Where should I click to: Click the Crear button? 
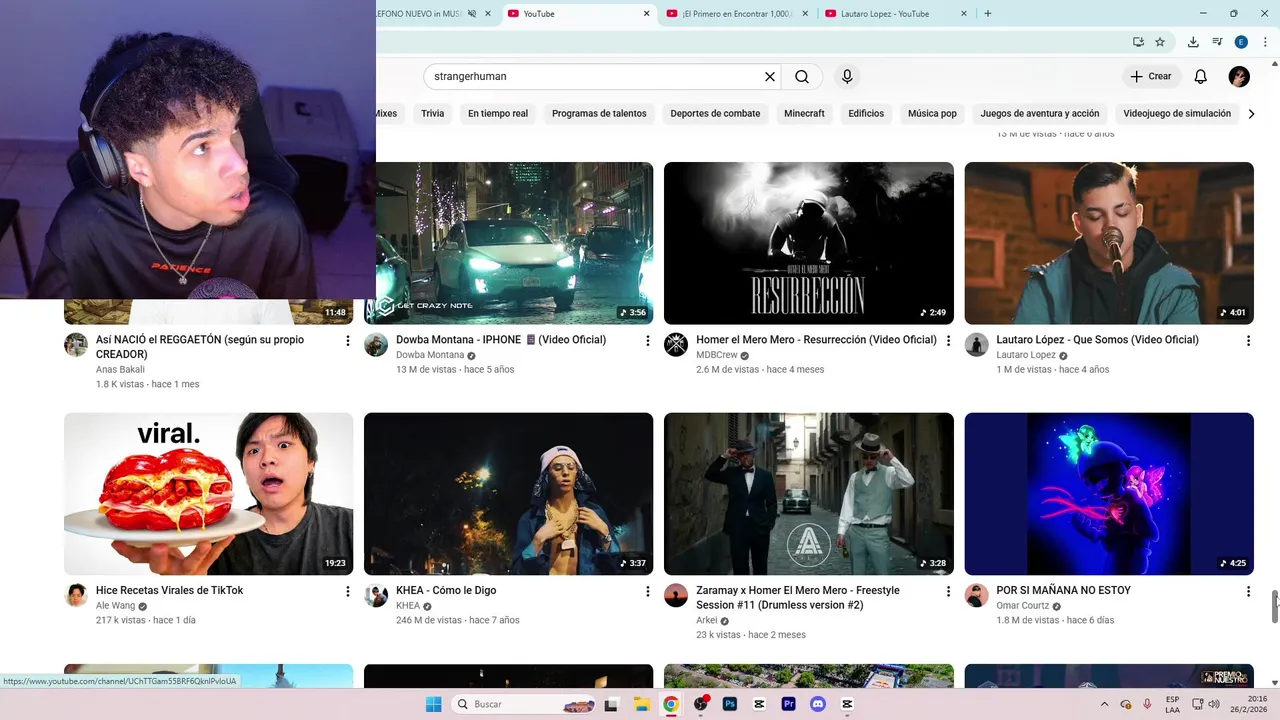coord(1150,76)
